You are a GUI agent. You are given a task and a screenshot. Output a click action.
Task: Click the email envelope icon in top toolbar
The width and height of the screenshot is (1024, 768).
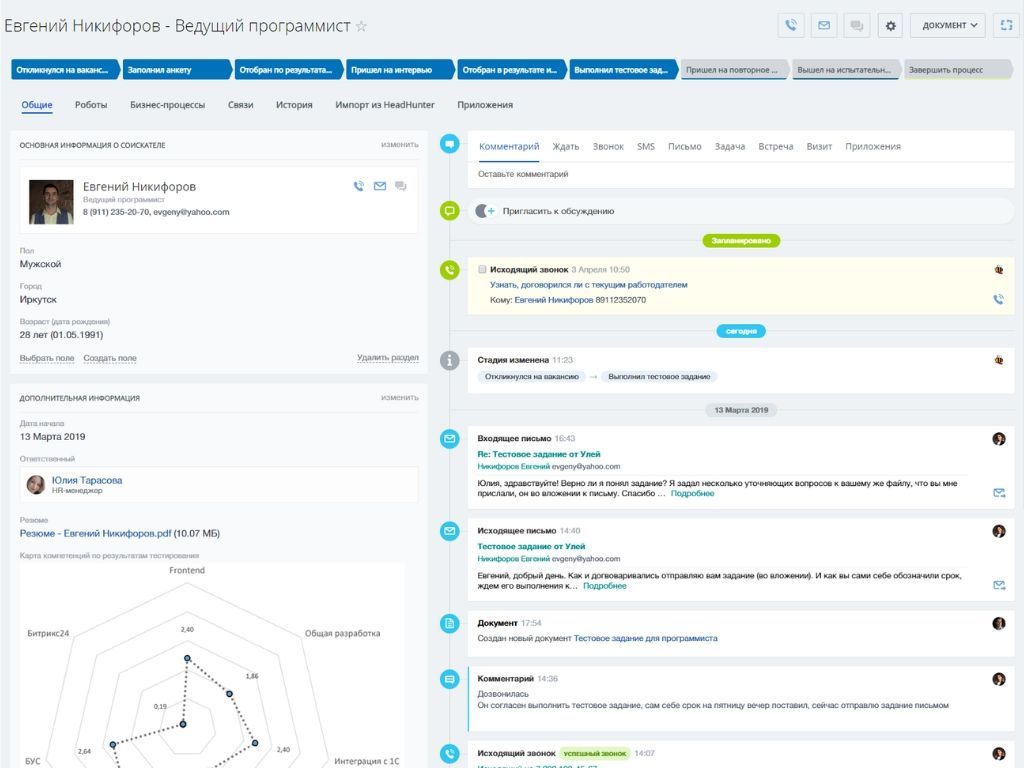tap(824, 25)
